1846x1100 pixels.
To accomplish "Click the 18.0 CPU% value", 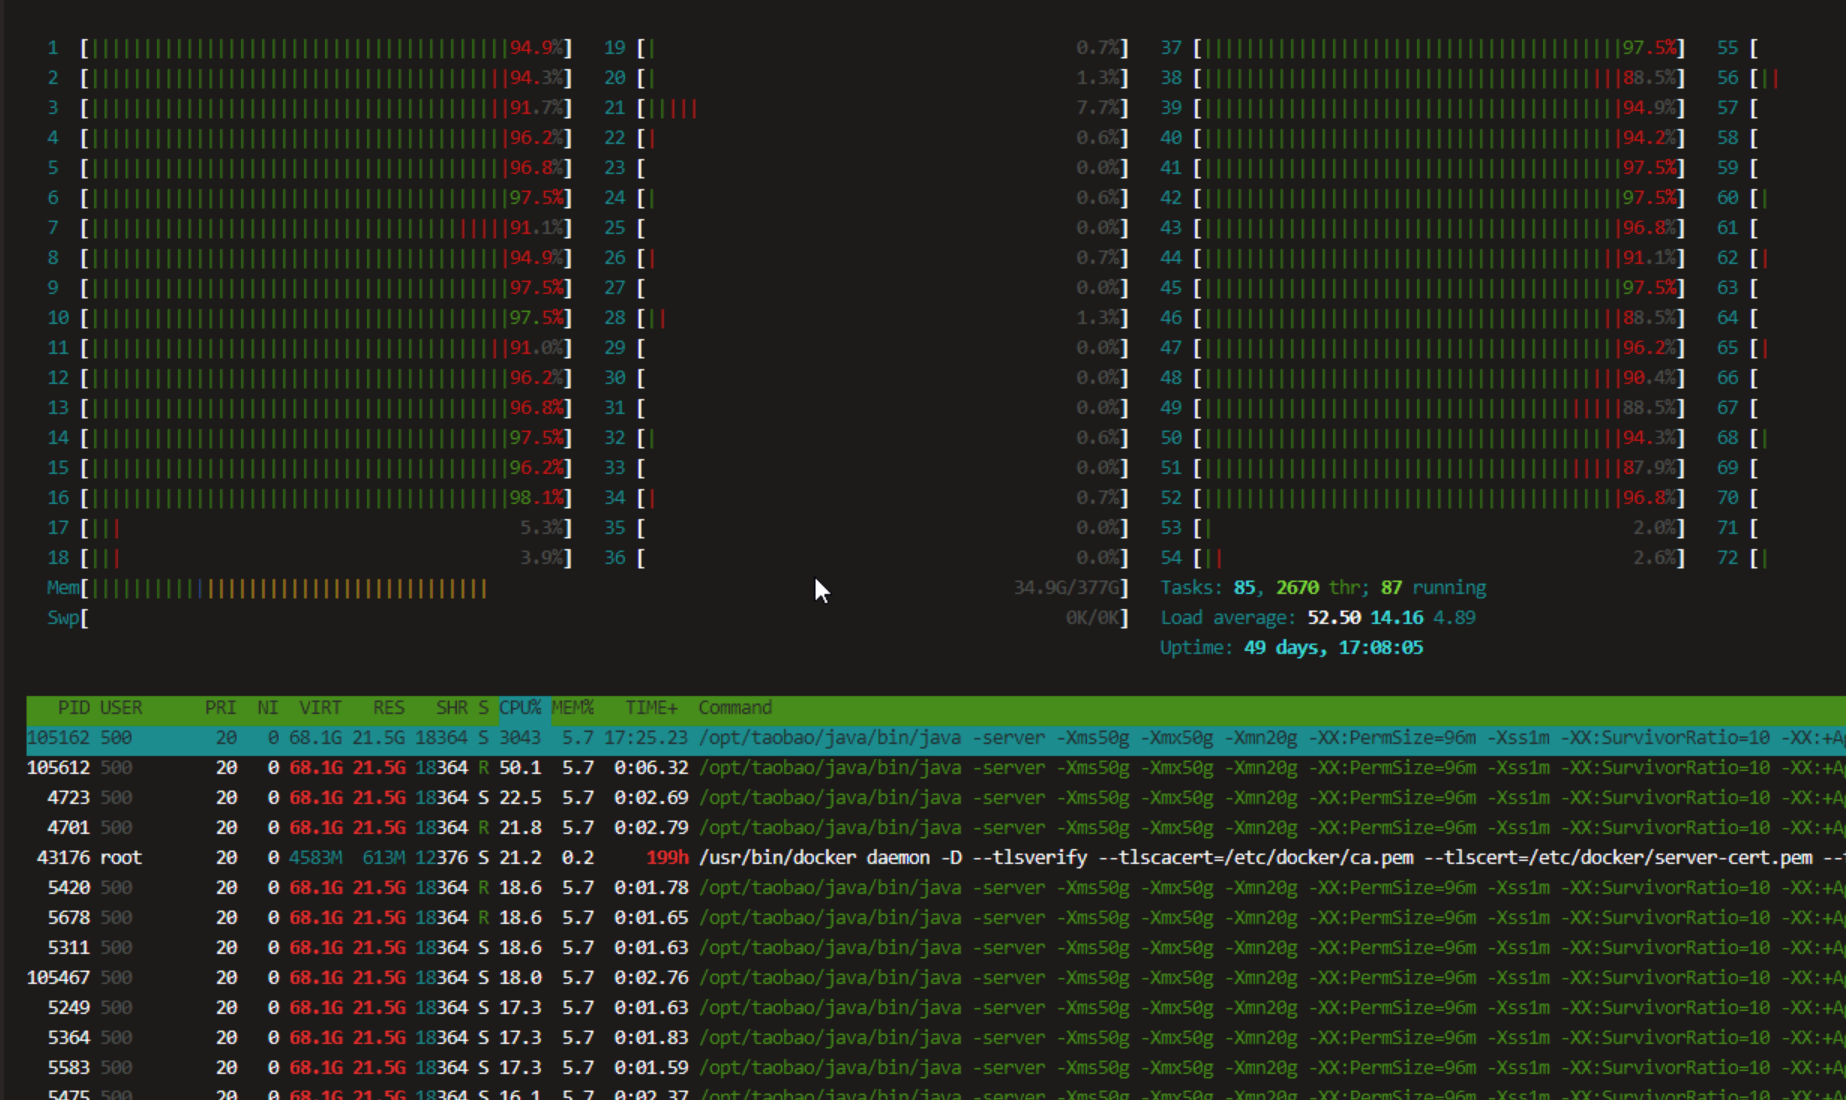I will 520,978.
